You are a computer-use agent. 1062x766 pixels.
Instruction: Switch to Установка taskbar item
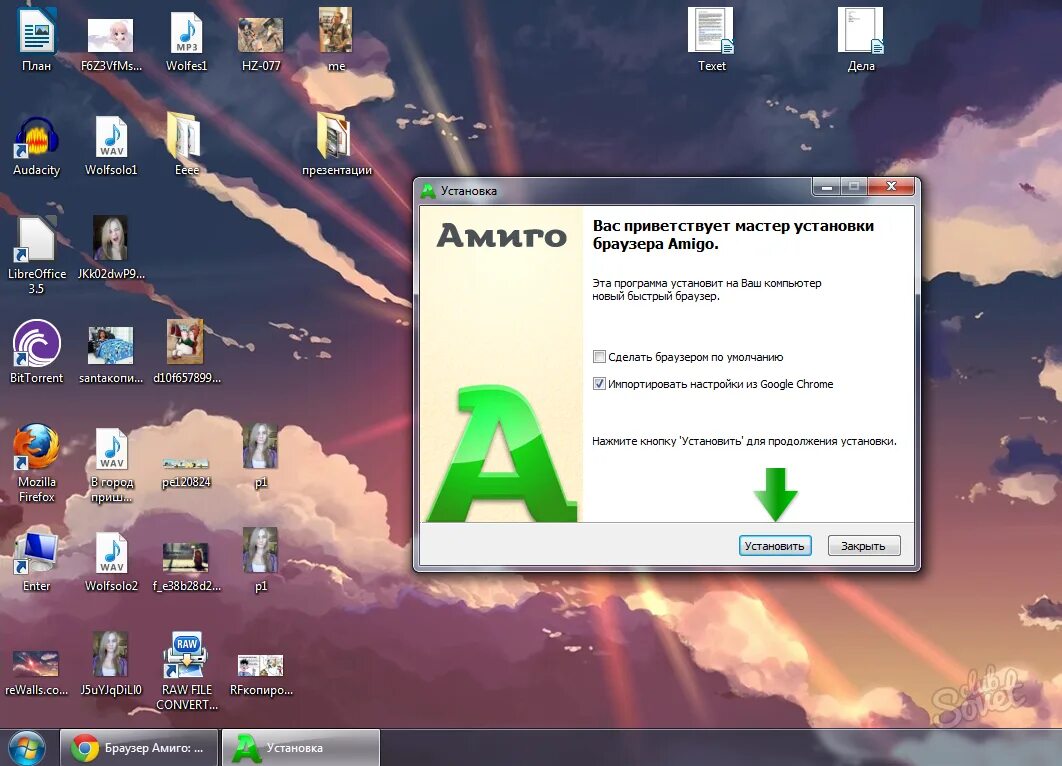[301, 748]
